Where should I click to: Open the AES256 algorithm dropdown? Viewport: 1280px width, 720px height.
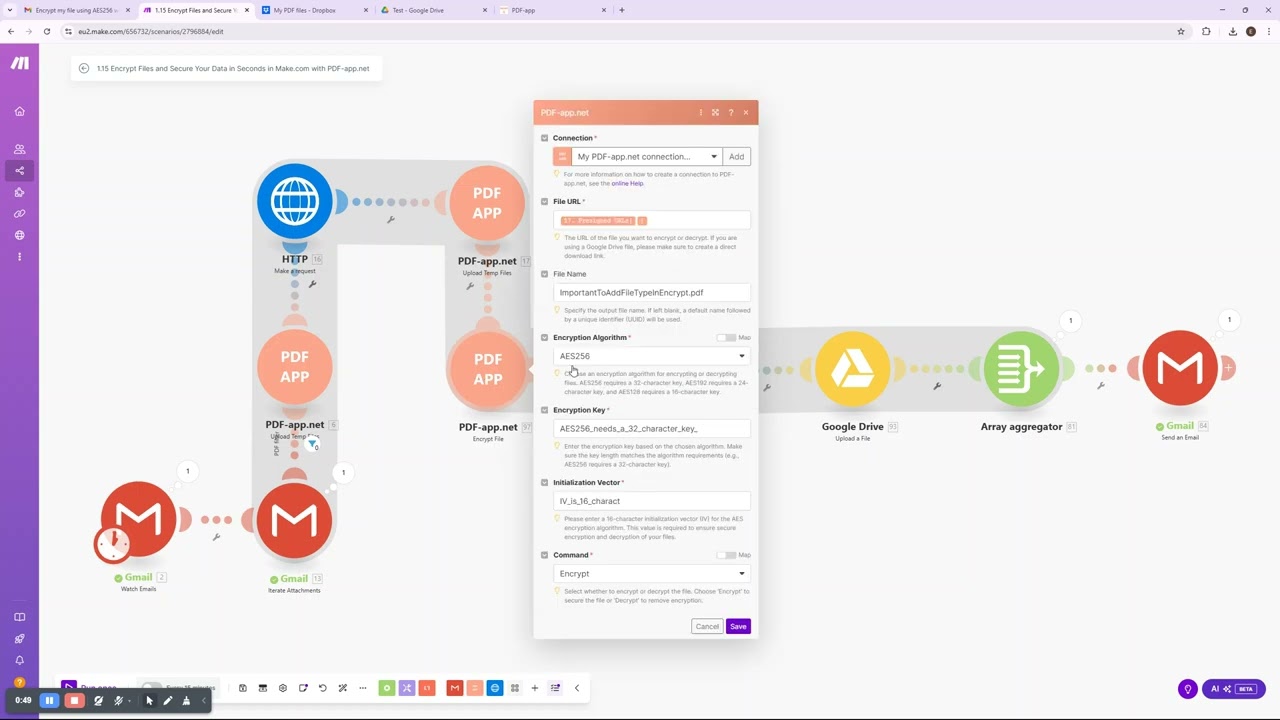(x=652, y=356)
